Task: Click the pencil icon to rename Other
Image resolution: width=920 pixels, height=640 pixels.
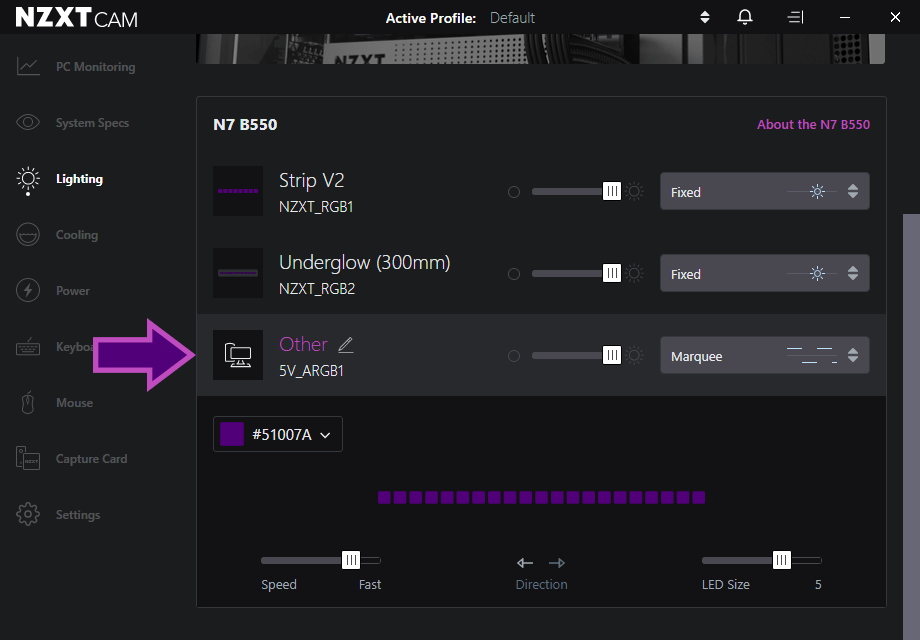Action: click(x=345, y=344)
